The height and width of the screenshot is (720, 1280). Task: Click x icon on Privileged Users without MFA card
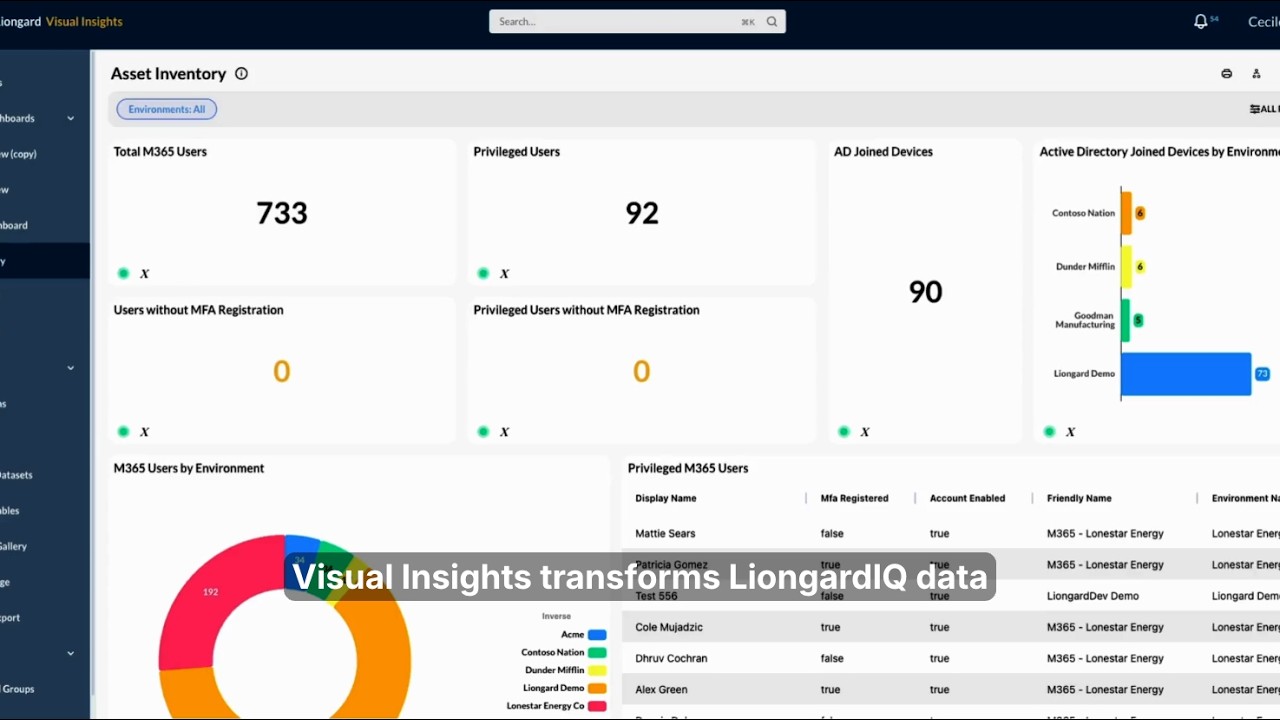tap(504, 432)
